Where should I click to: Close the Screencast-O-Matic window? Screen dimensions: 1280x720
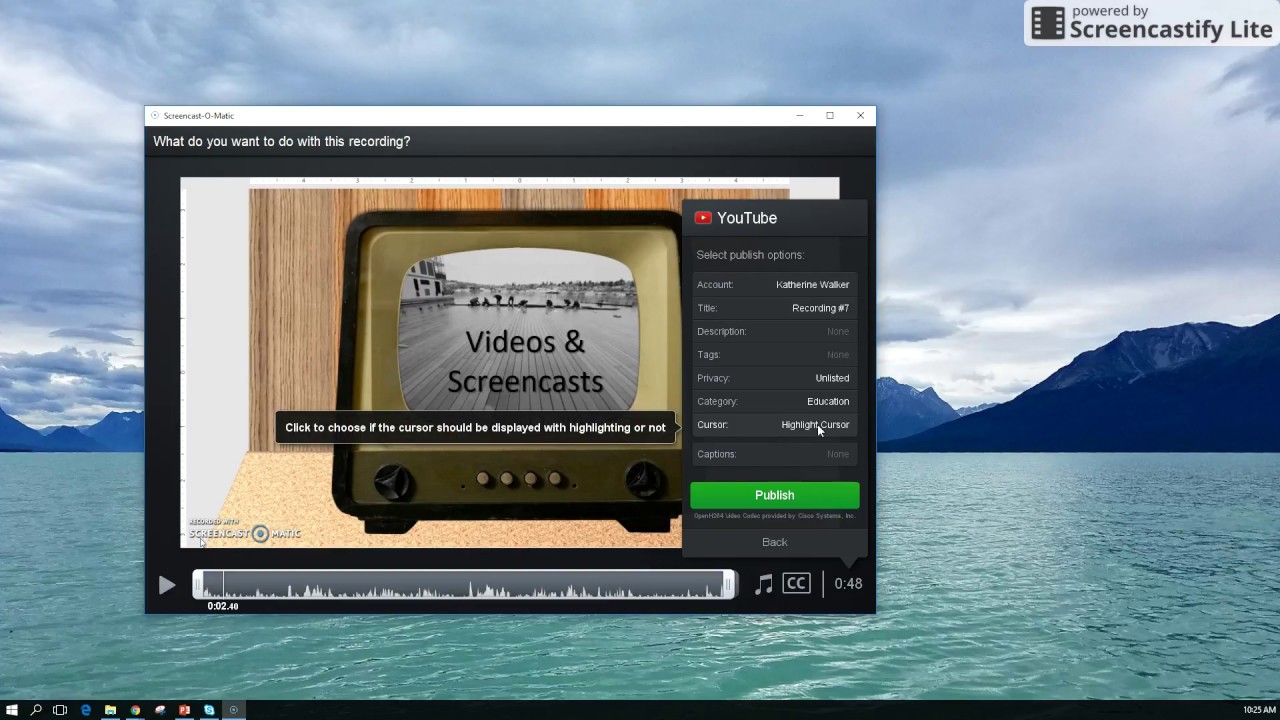pos(860,116)
